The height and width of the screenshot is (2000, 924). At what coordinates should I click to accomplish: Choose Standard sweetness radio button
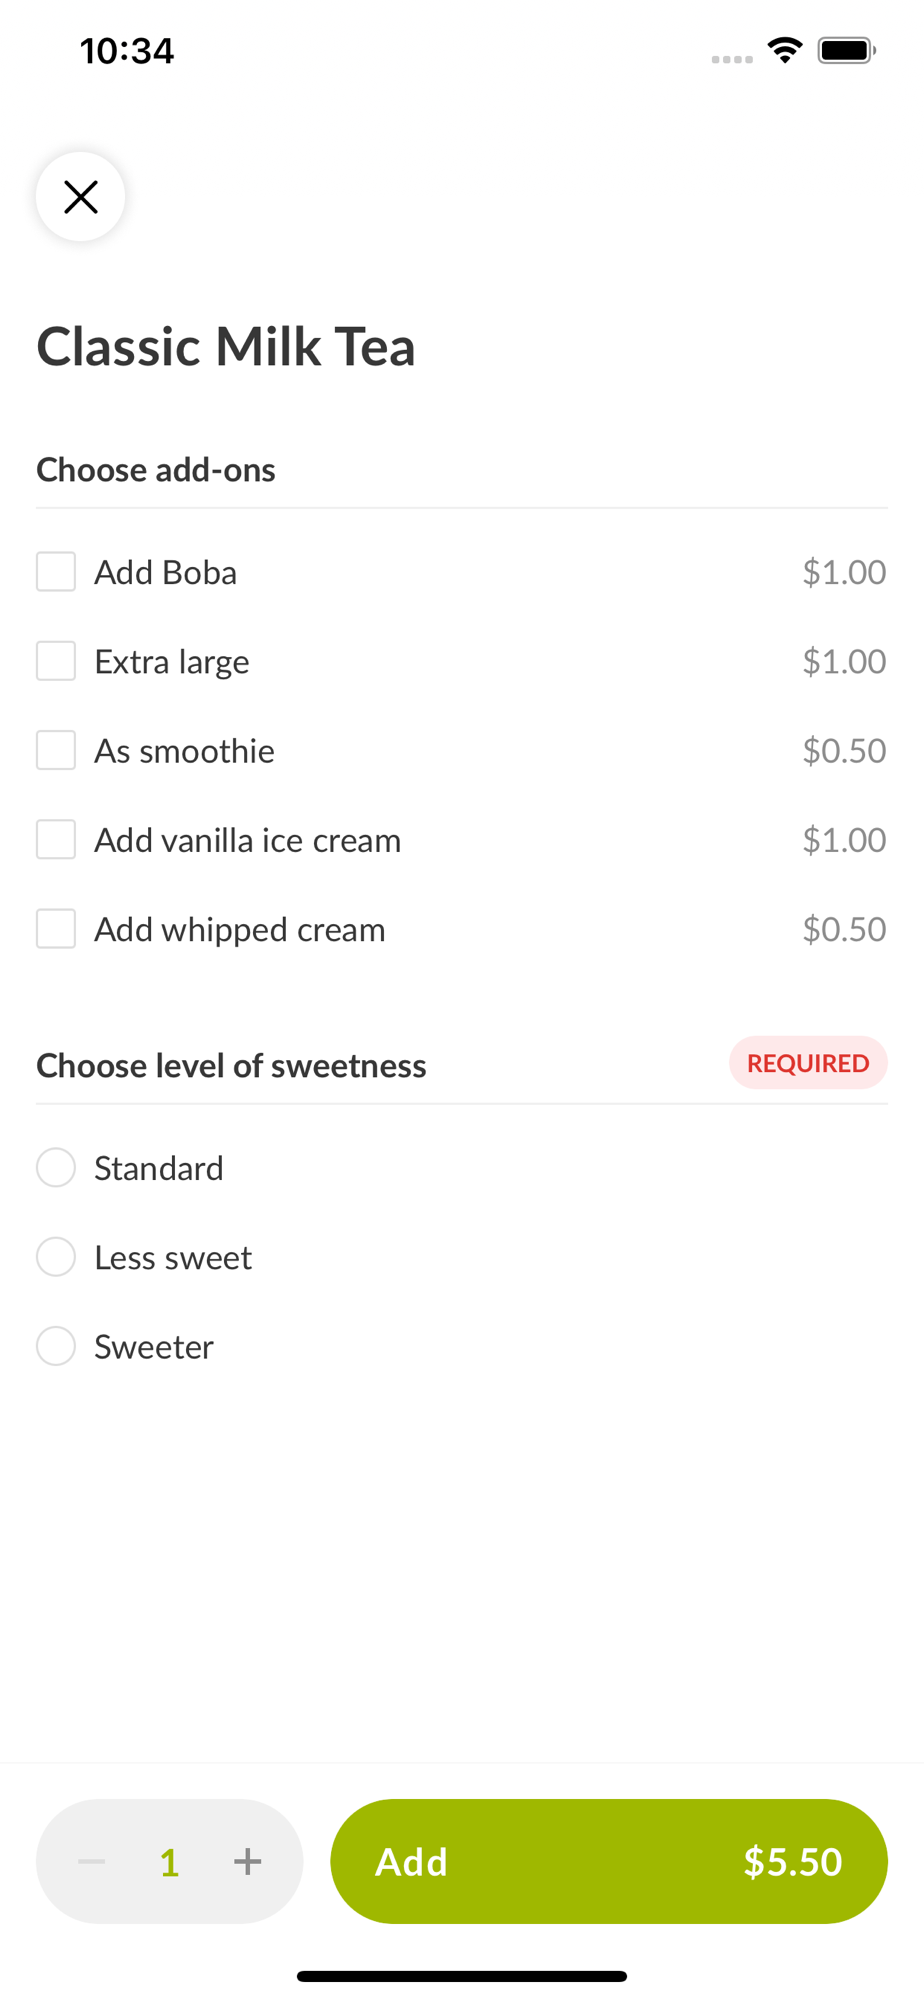pyautogui.click(x=56, y=1168)
